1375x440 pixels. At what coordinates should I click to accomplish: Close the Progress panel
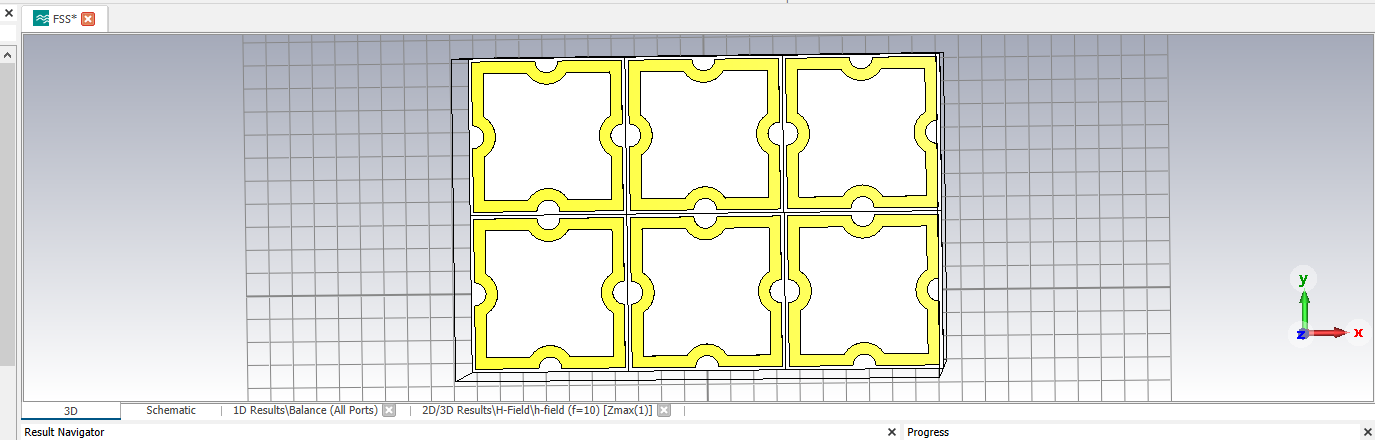coord(1367,432)
